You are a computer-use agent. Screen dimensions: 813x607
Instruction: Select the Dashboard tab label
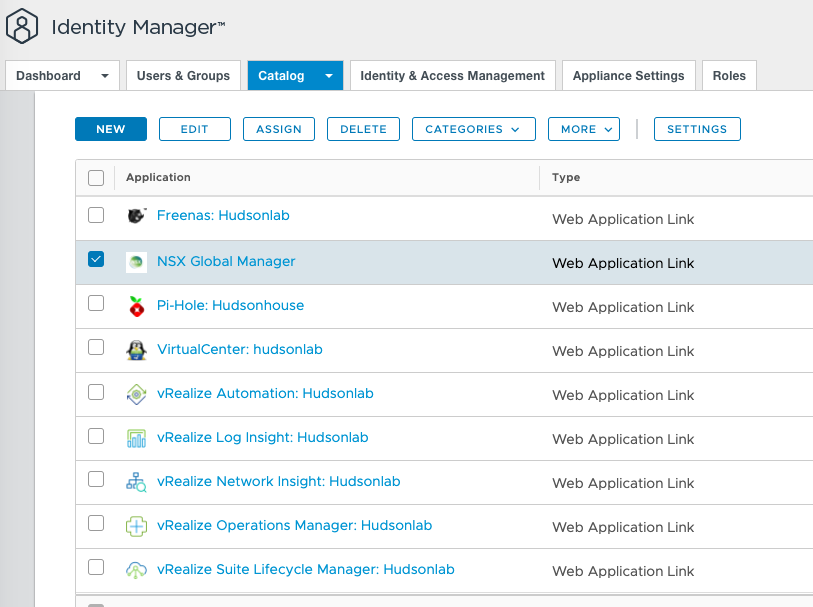[x=48, y=76]
